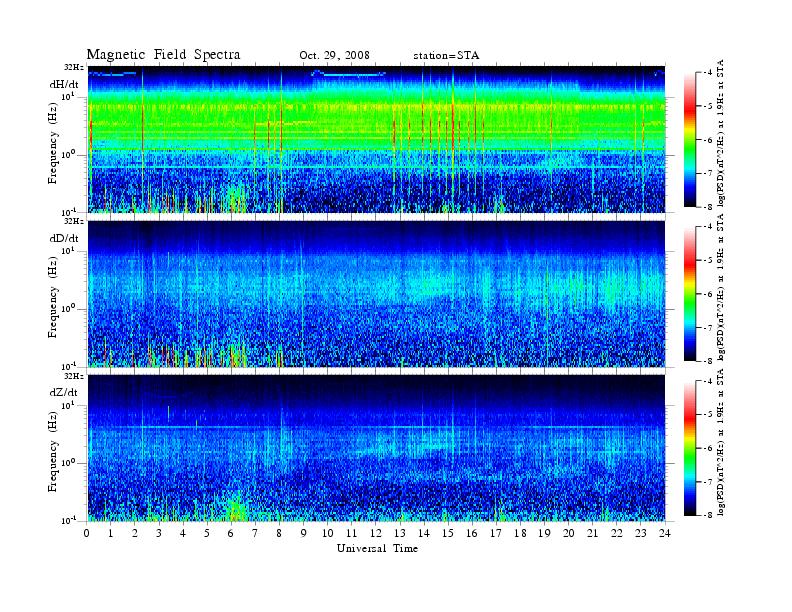The image size is (792, 612).
Task: Click hour tick "17" on the time axis
Action: click(x=497, y=533)
